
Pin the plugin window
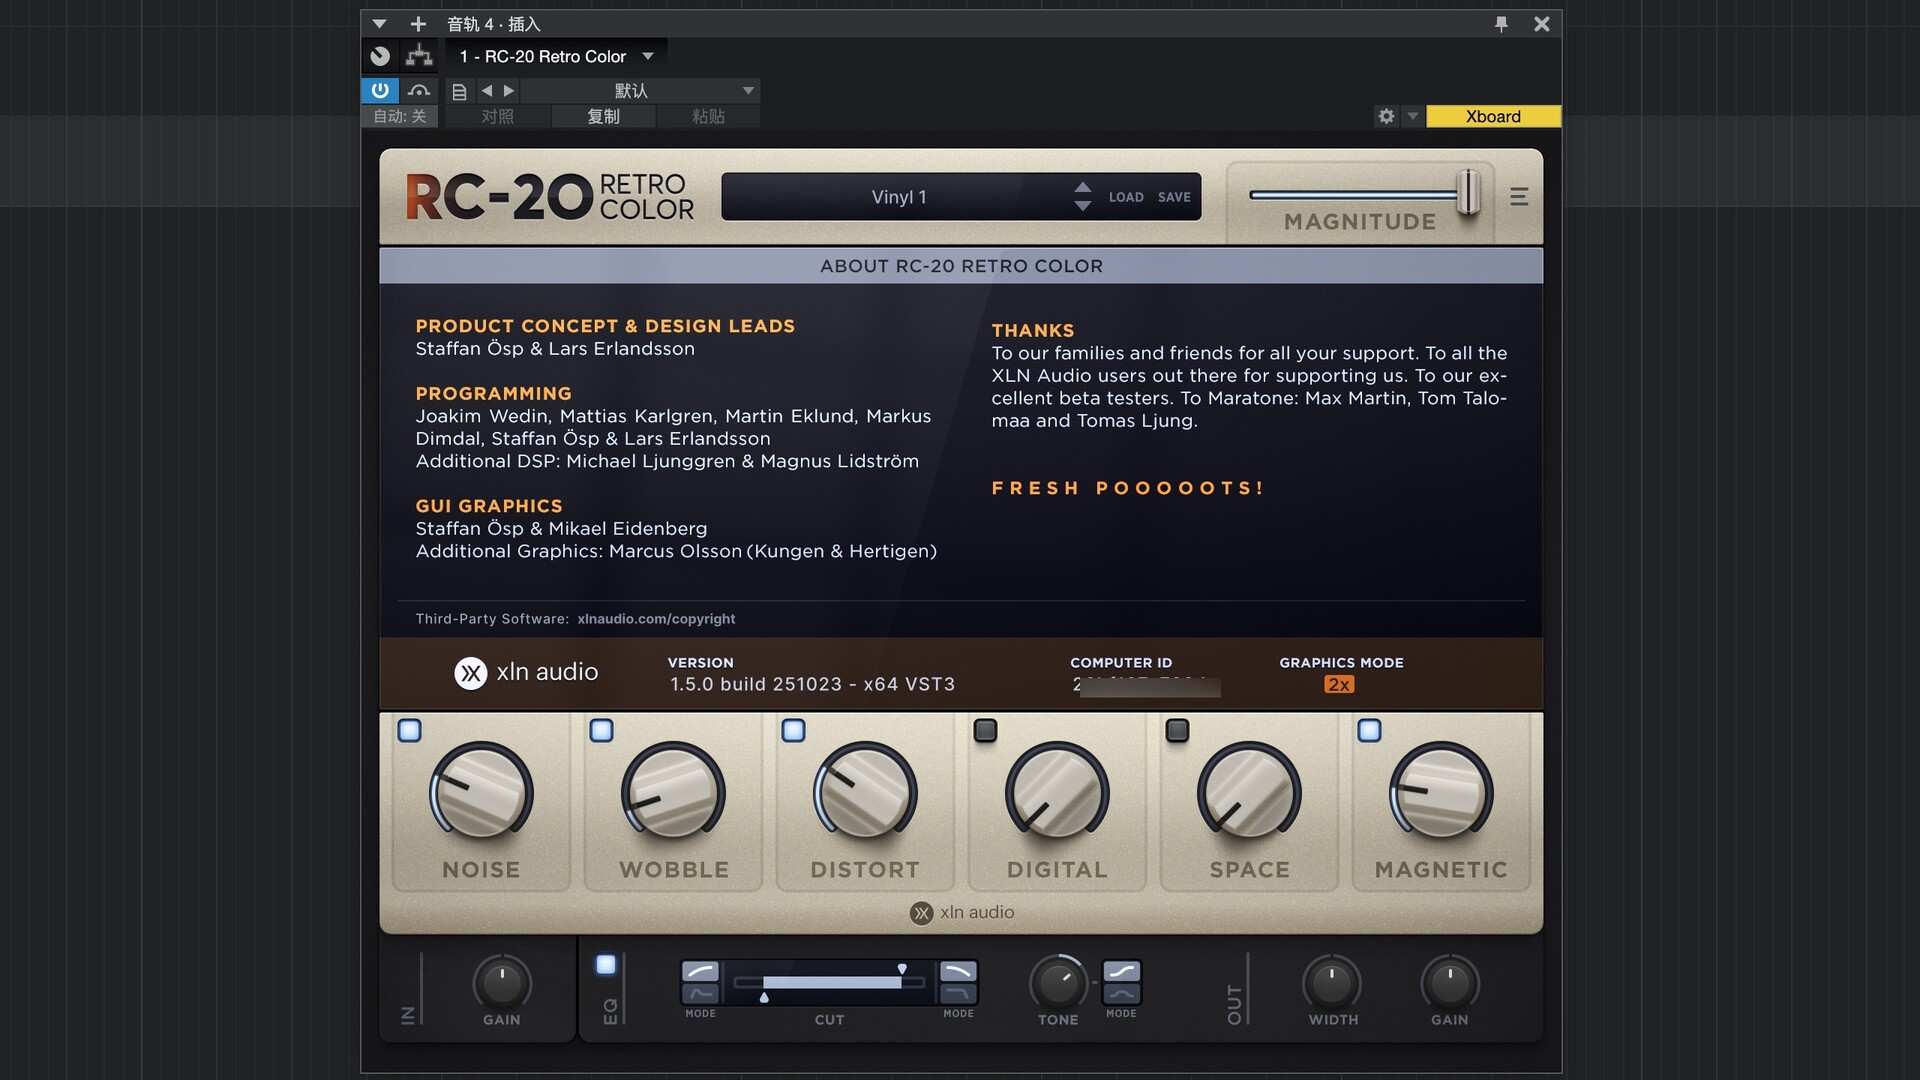pyautogui.click(x=1500, y=24)
